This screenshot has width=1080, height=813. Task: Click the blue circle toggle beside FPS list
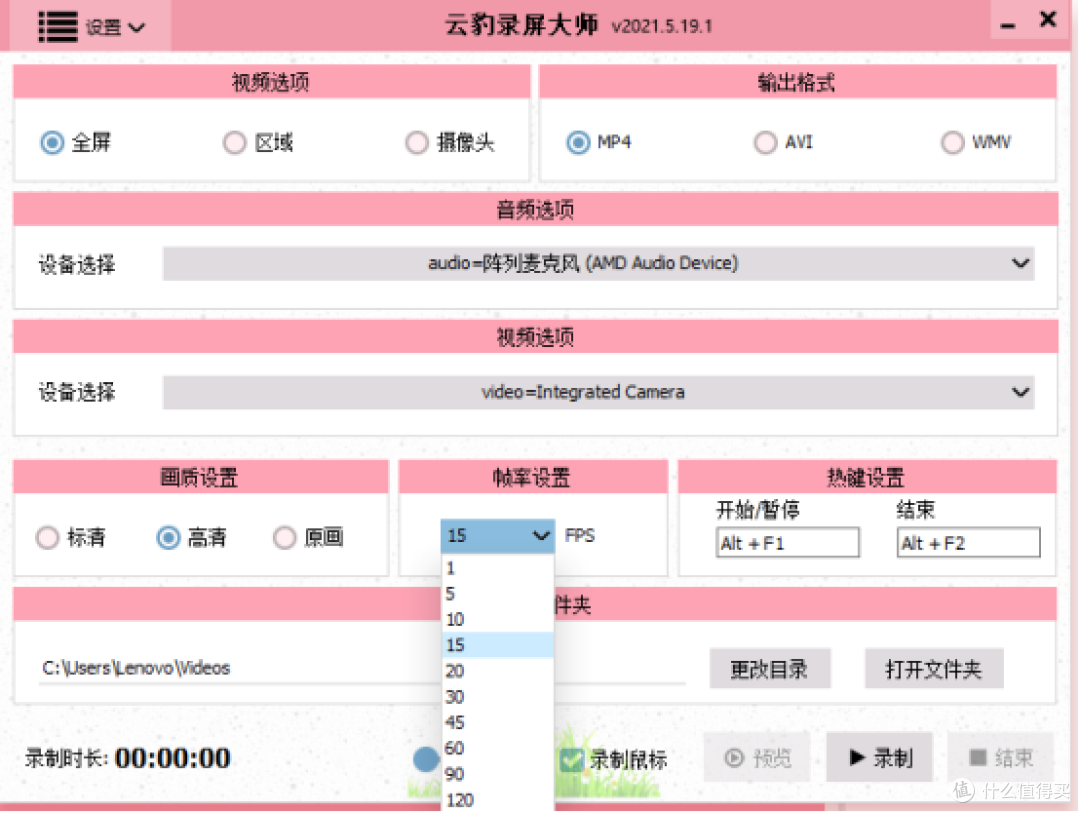(x=426, y=759)
